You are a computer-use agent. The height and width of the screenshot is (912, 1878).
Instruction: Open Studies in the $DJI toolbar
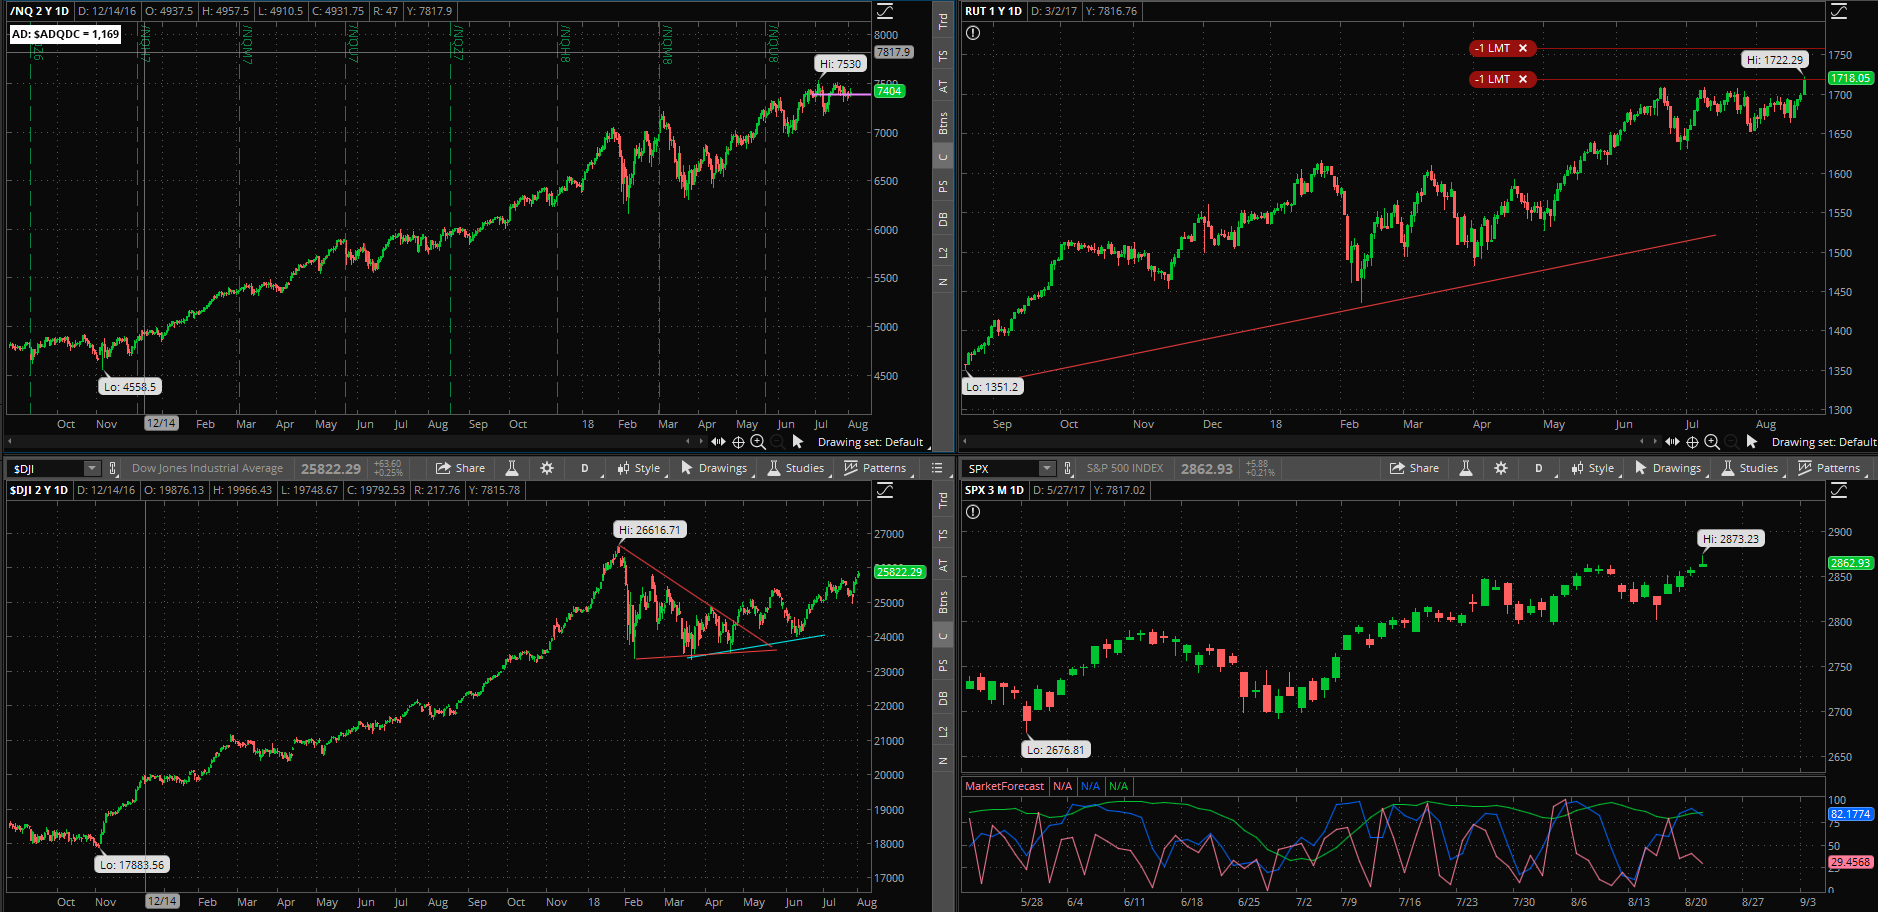tap(796, 468)
